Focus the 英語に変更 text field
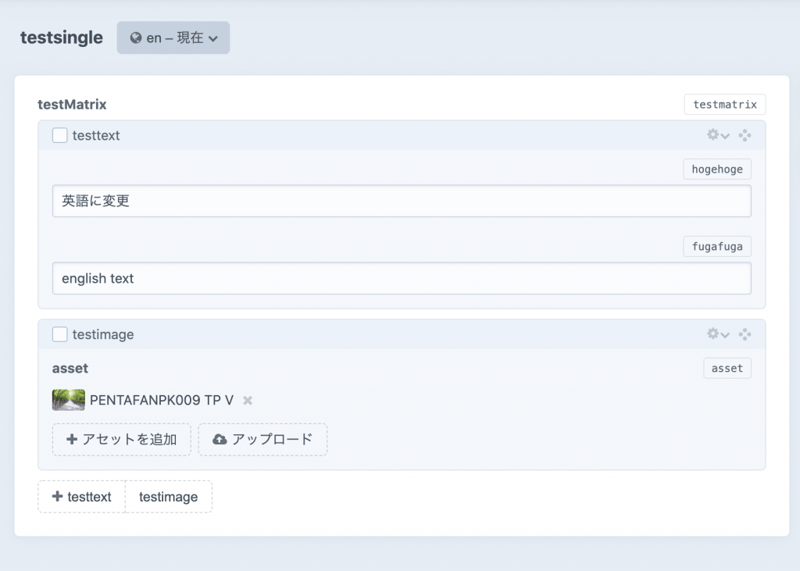The height and width of the screenshot is (571, 800). (x=402, y=201)
